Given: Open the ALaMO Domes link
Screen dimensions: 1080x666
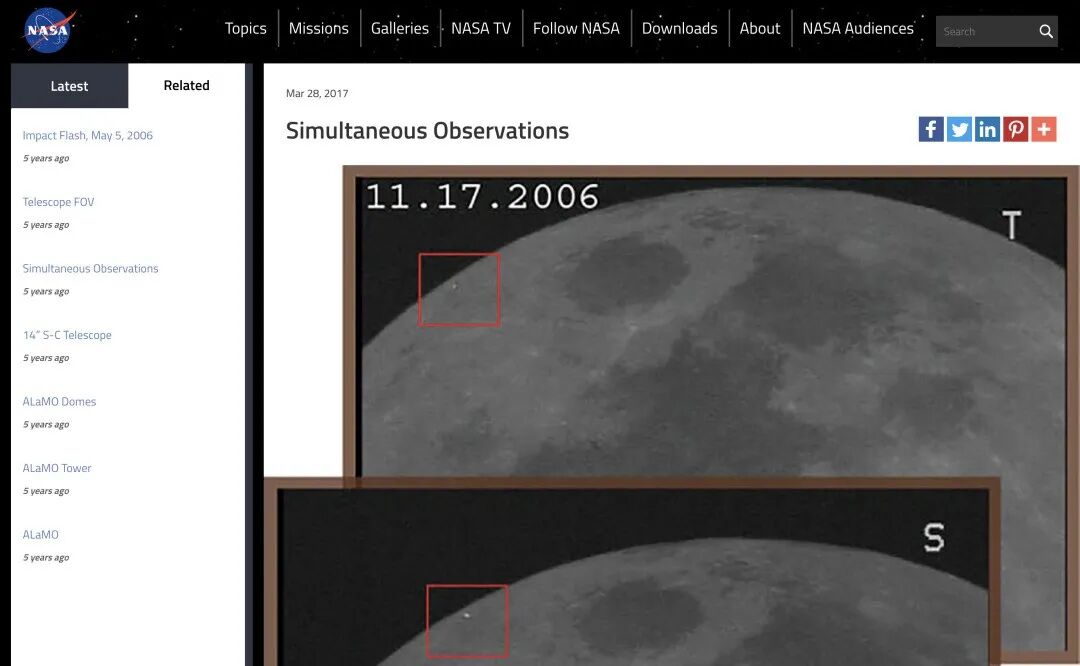Looking at the screenshot, I should [59, 402].
